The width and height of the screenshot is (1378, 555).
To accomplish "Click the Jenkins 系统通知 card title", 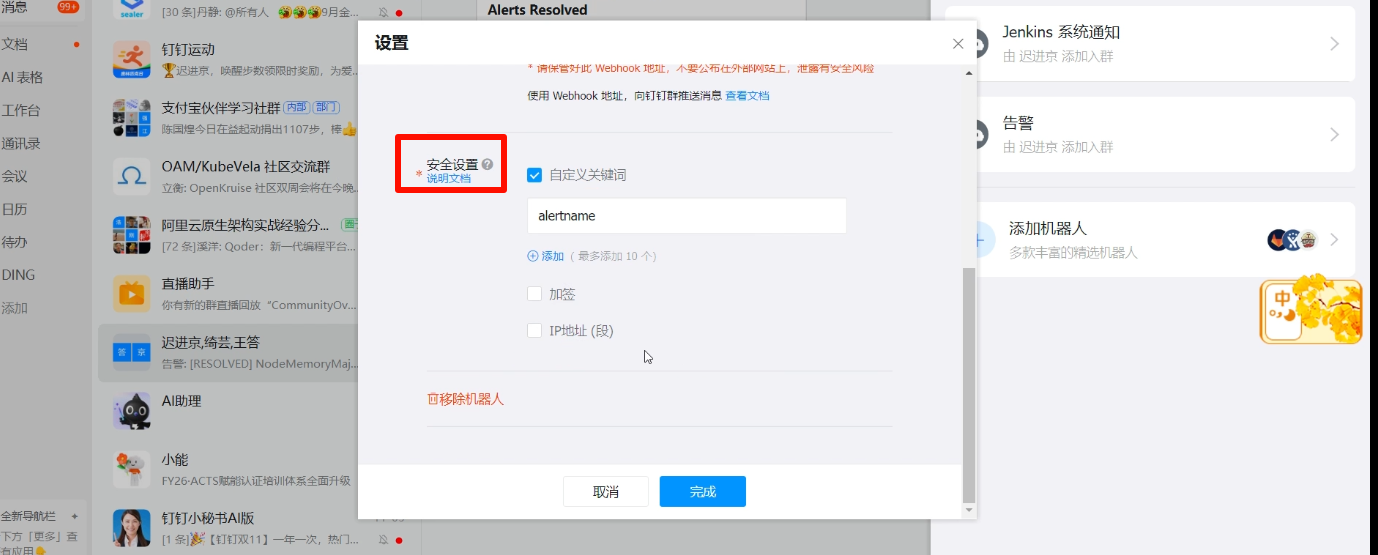I will [x=1061, y=32].
